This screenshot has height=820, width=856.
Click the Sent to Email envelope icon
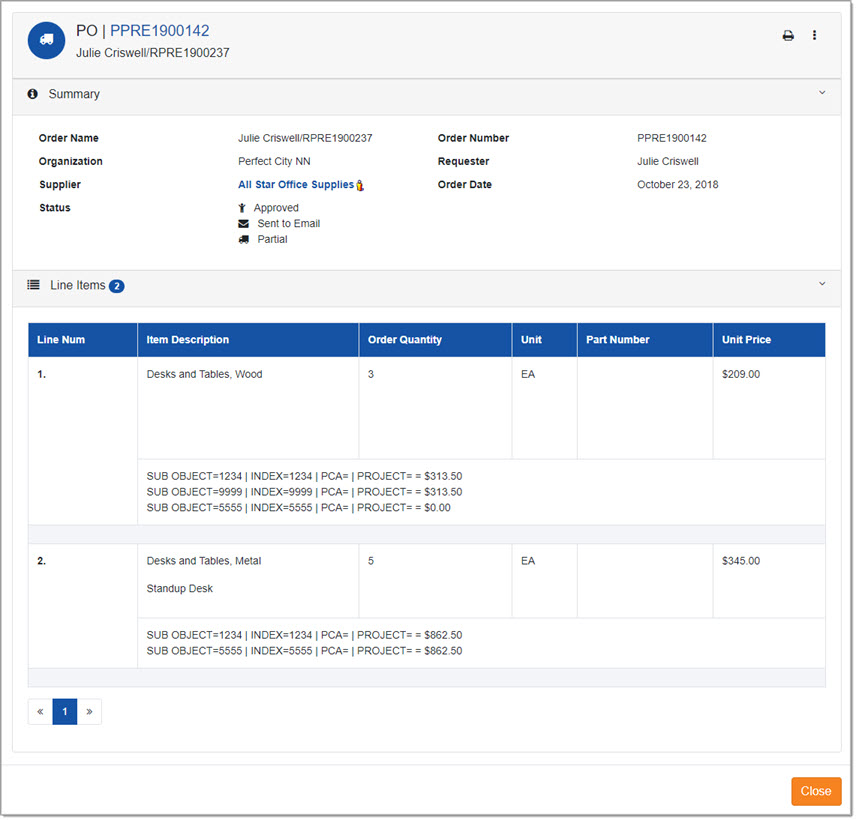(243, 224)
